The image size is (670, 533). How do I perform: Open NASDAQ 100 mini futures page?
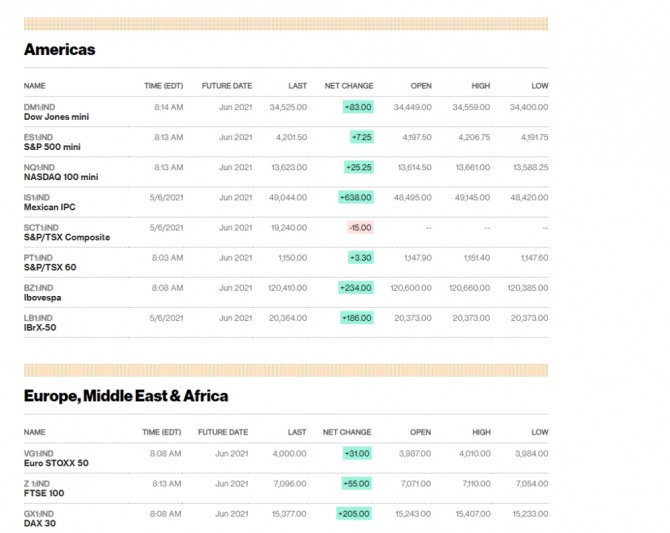pos(60,177)
